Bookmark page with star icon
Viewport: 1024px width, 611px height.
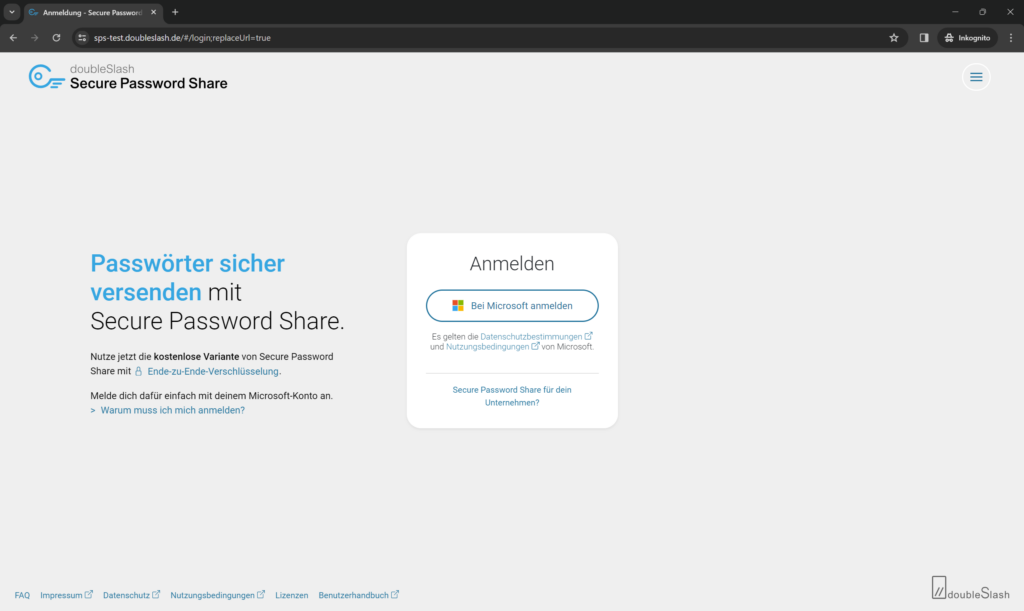[x=893, y=38]
